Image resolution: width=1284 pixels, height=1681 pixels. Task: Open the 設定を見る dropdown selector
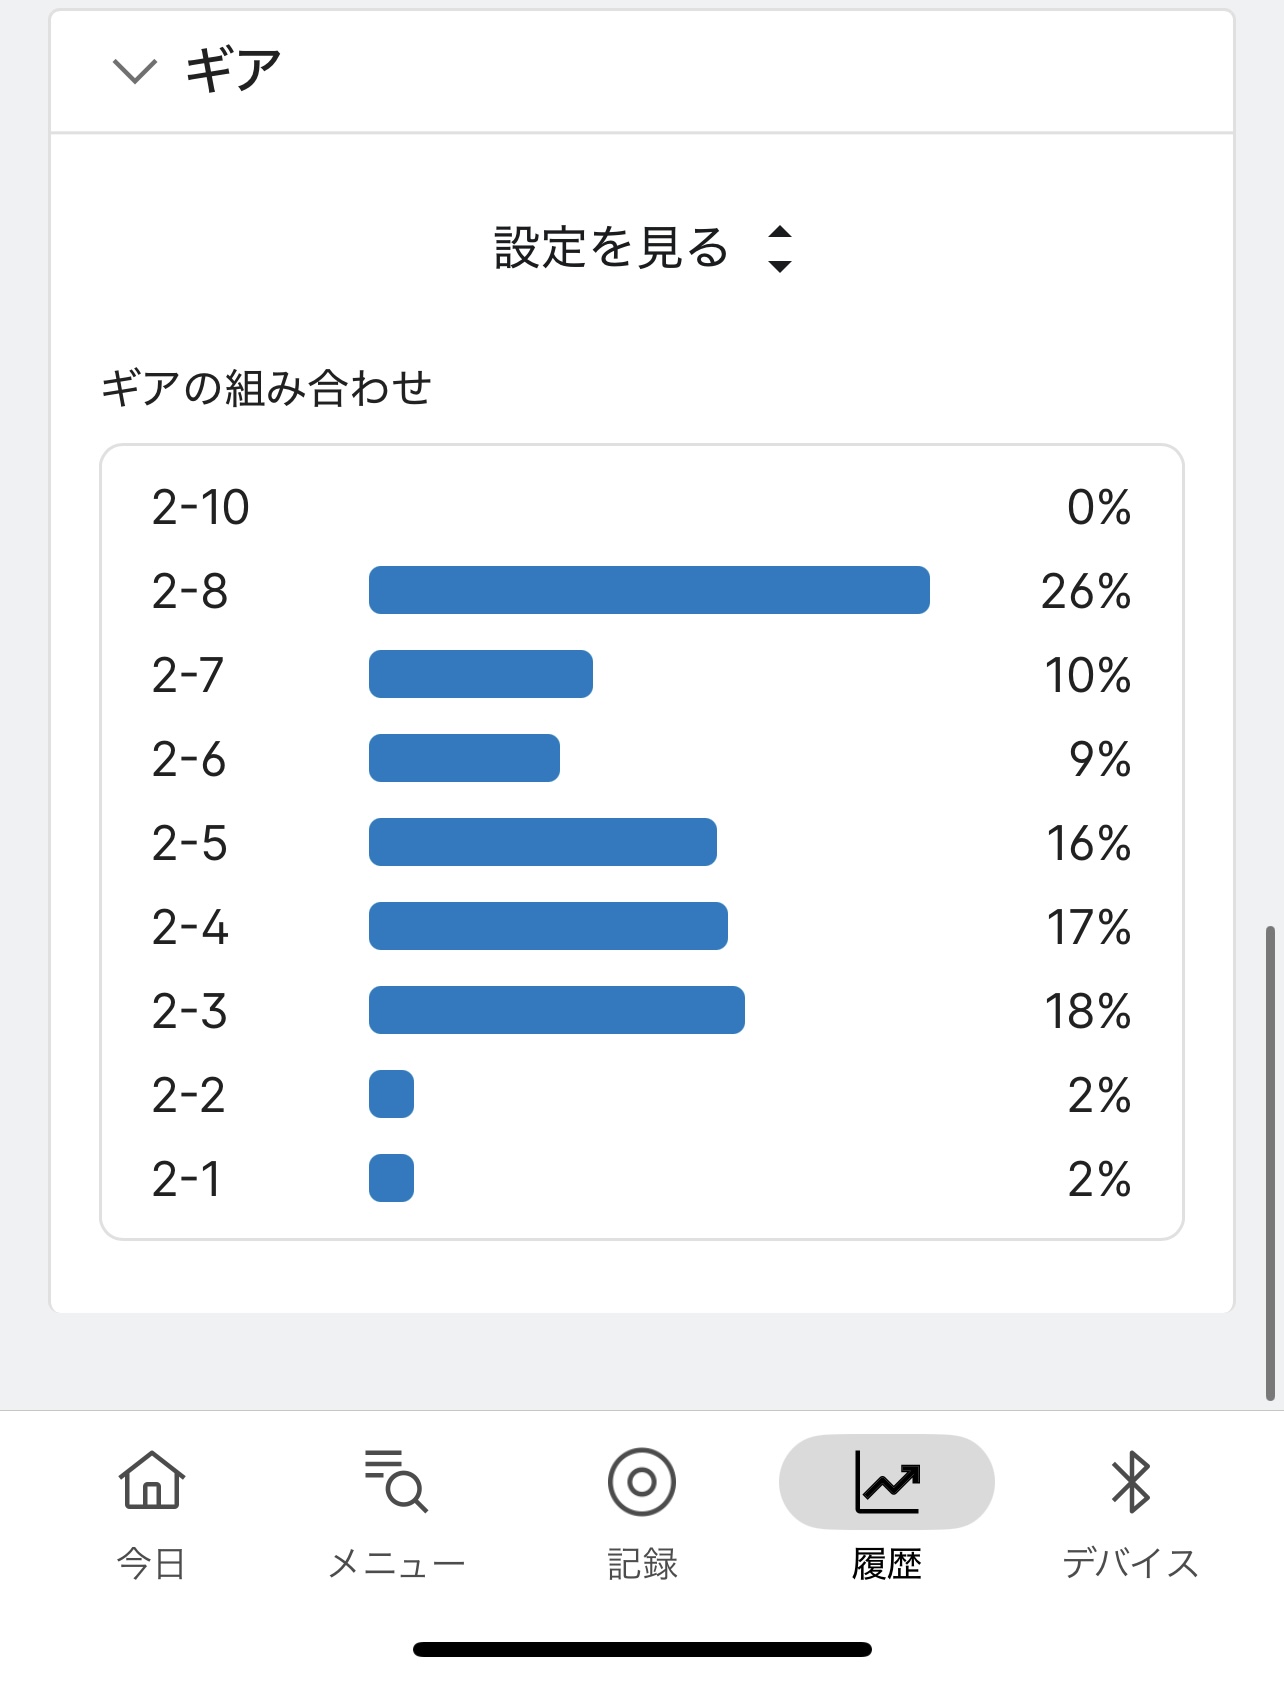[612, 248]
